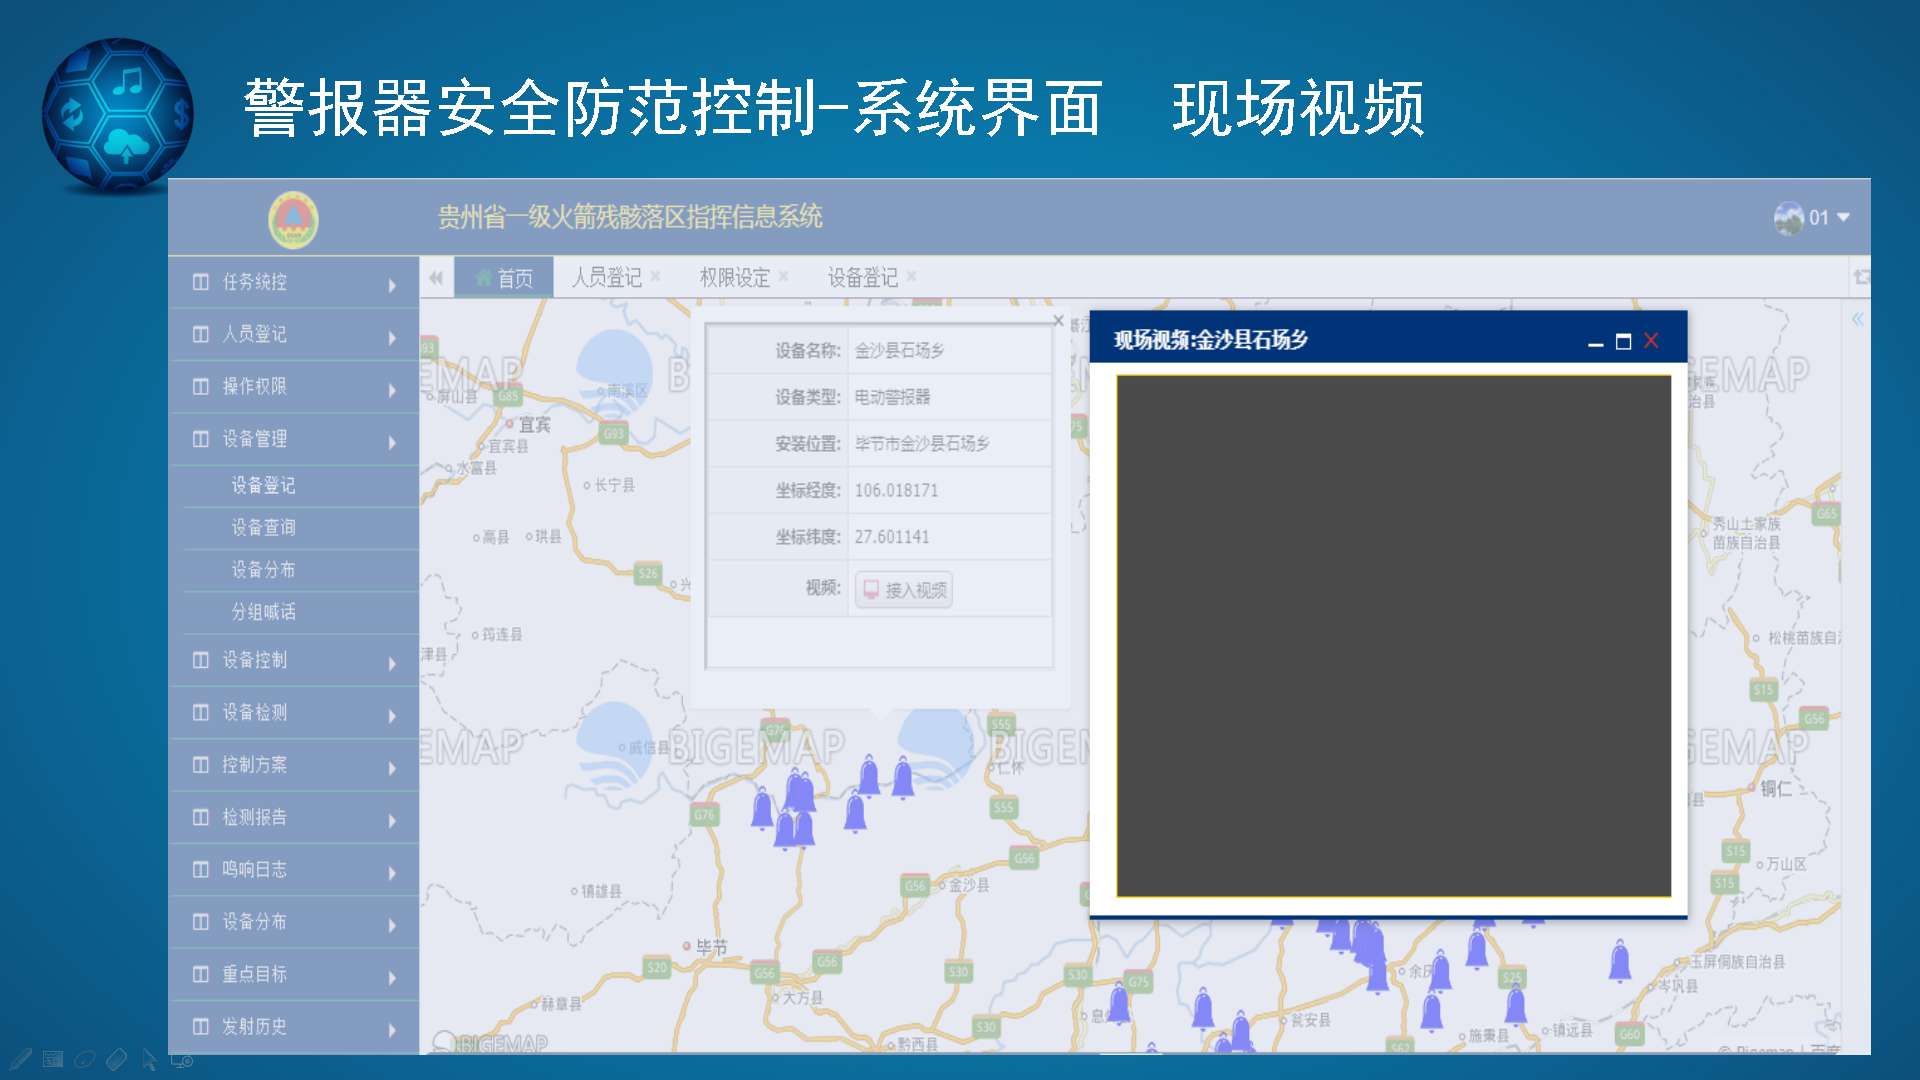
Task: Switch to the 设备登记 tab
Action: tap(862, 278)
